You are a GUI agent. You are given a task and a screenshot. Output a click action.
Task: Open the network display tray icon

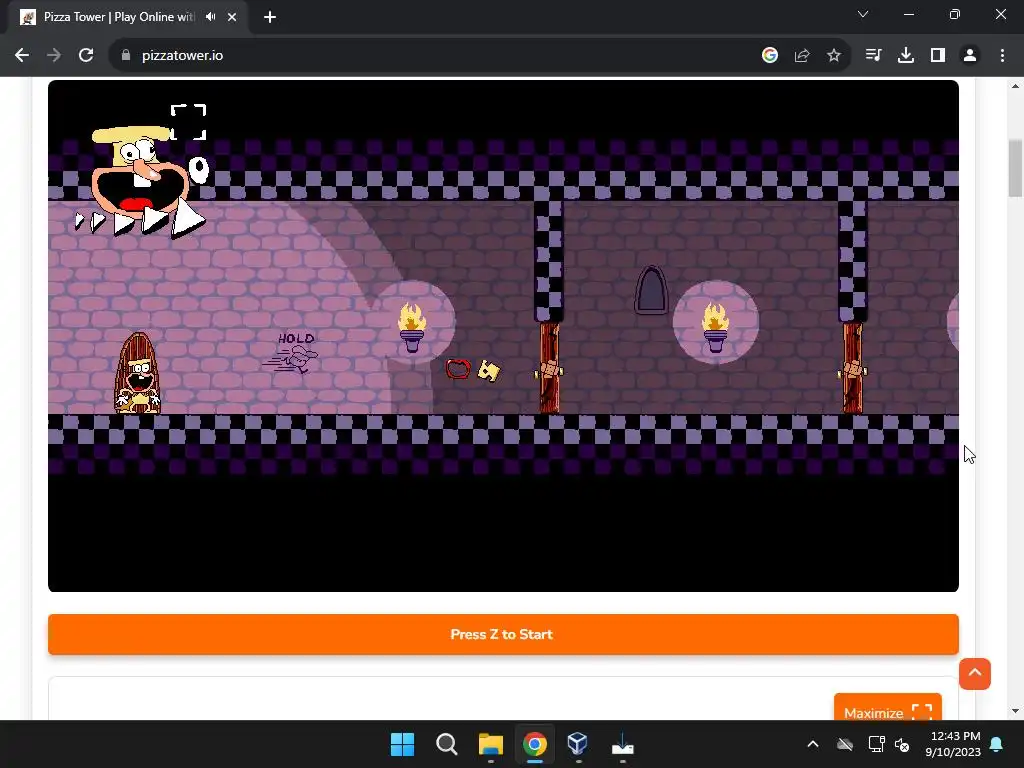tap(876, 744)
